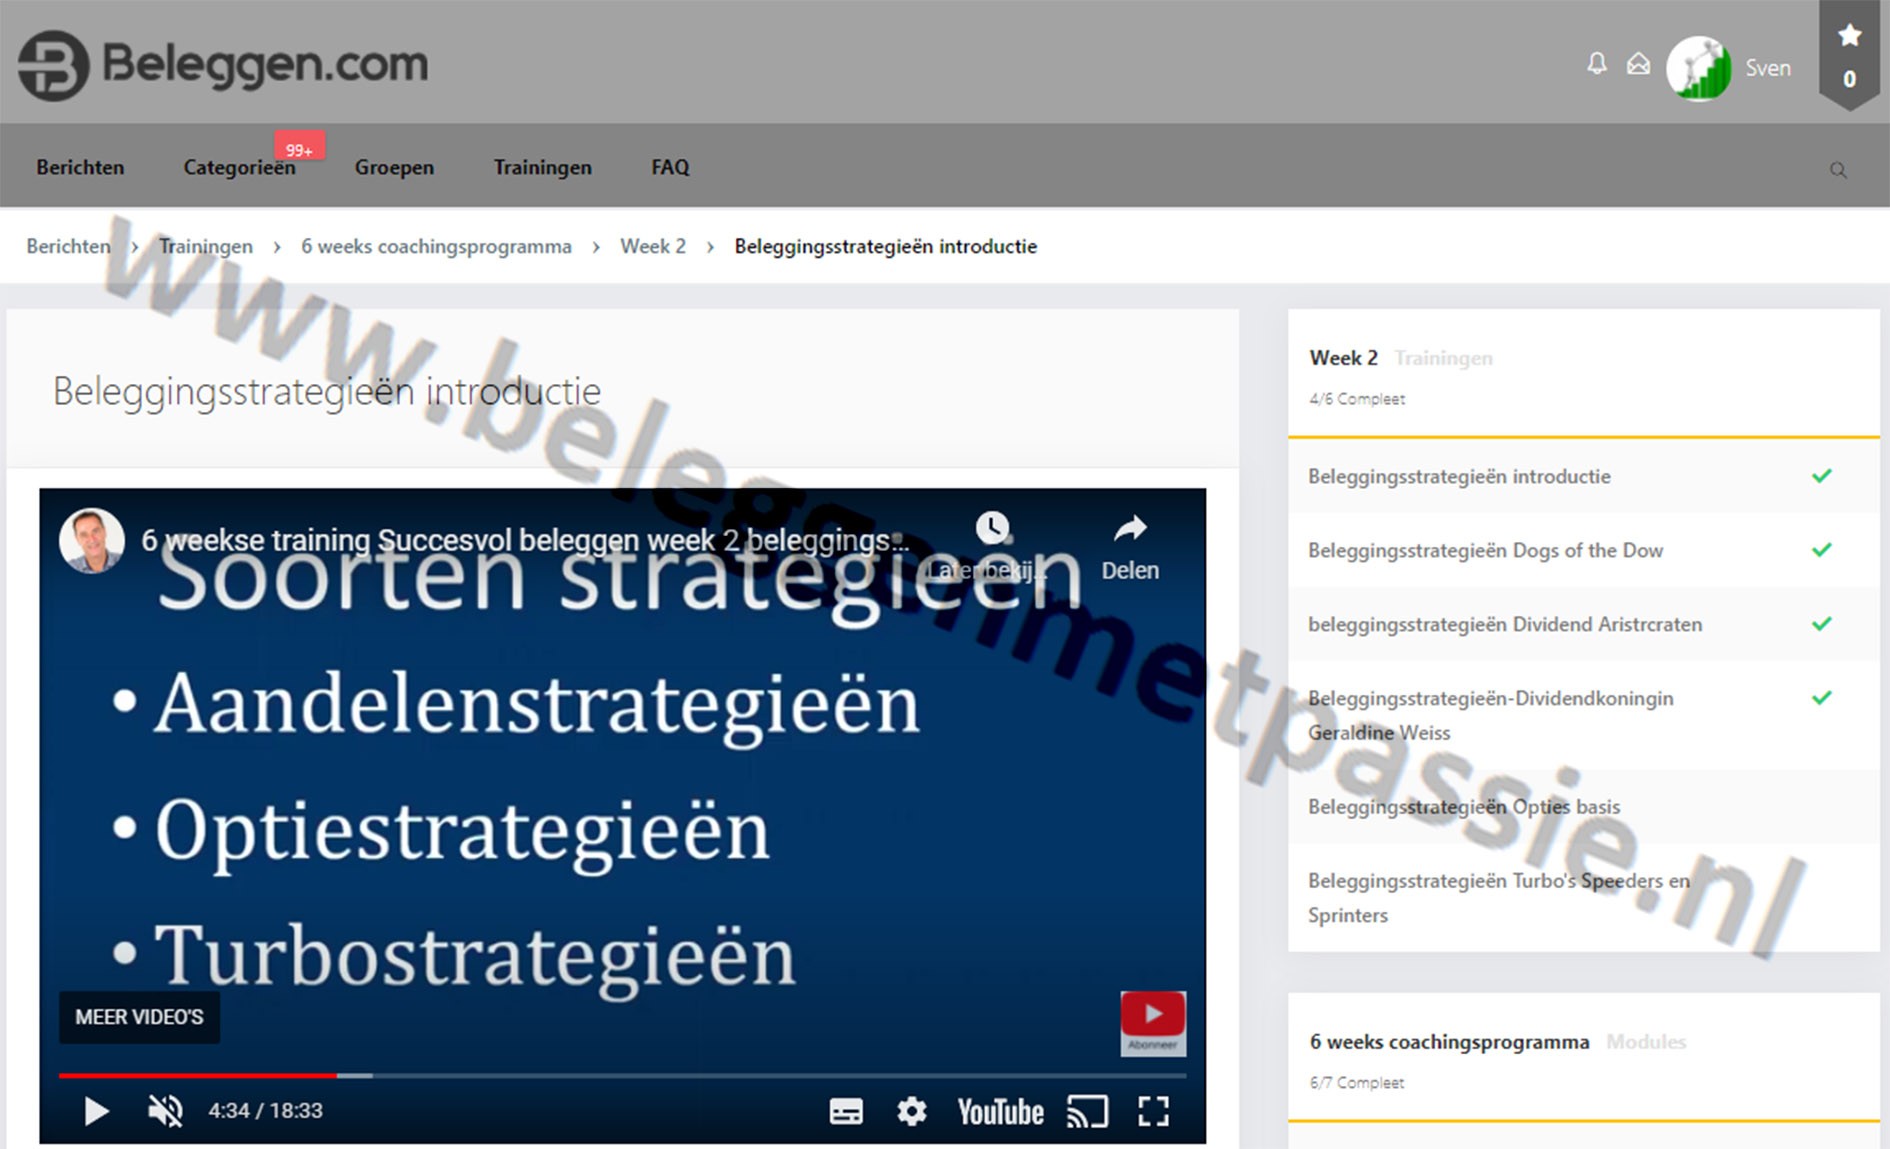Open lesson Beleggingsstrategieën Opties basis

(x=1463, y=807)
